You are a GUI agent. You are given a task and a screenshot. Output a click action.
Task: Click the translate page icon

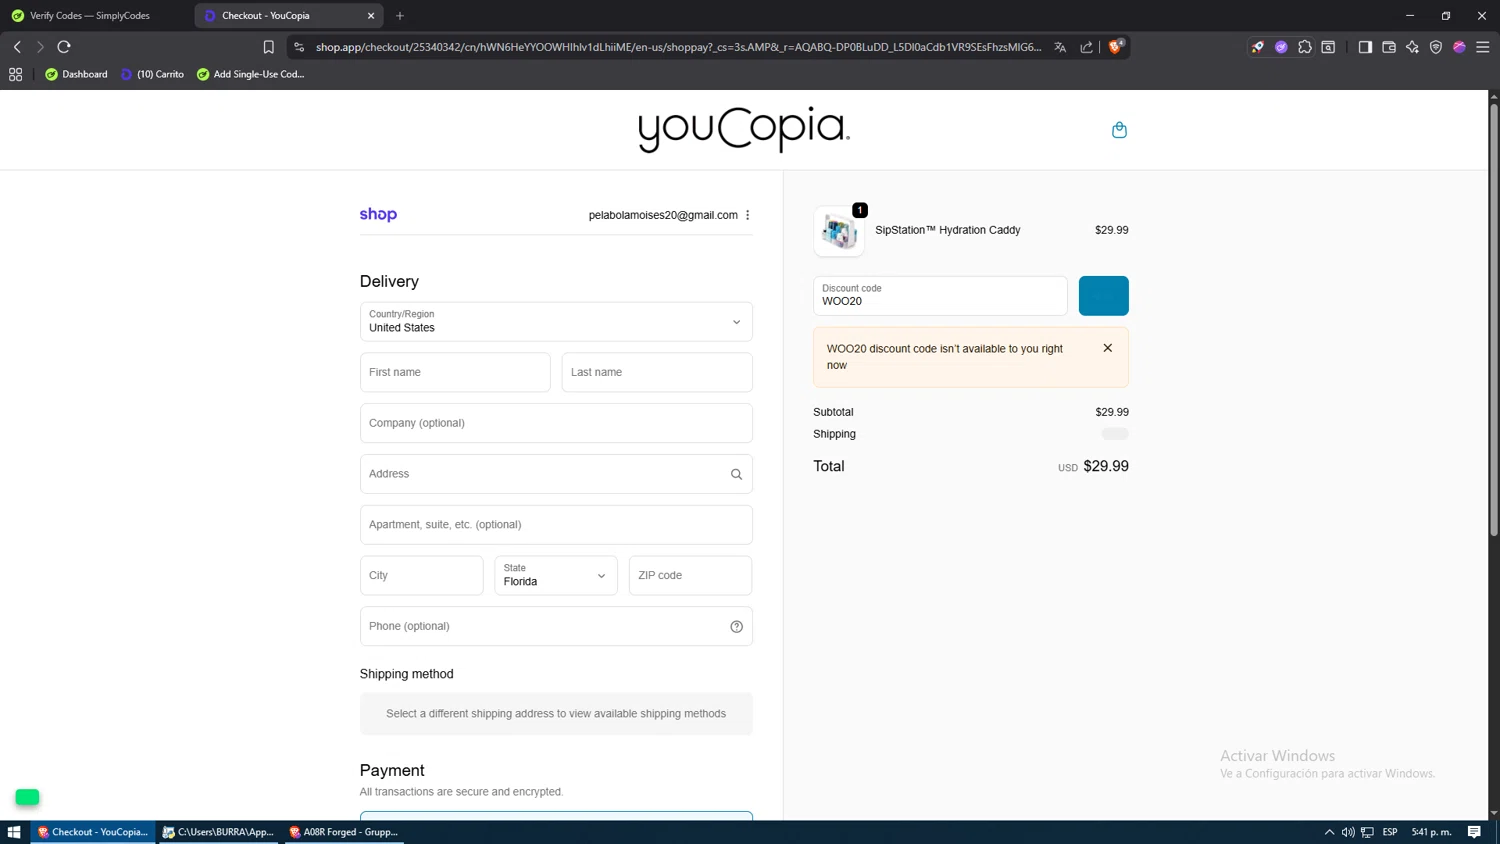tap(1060, 47)
